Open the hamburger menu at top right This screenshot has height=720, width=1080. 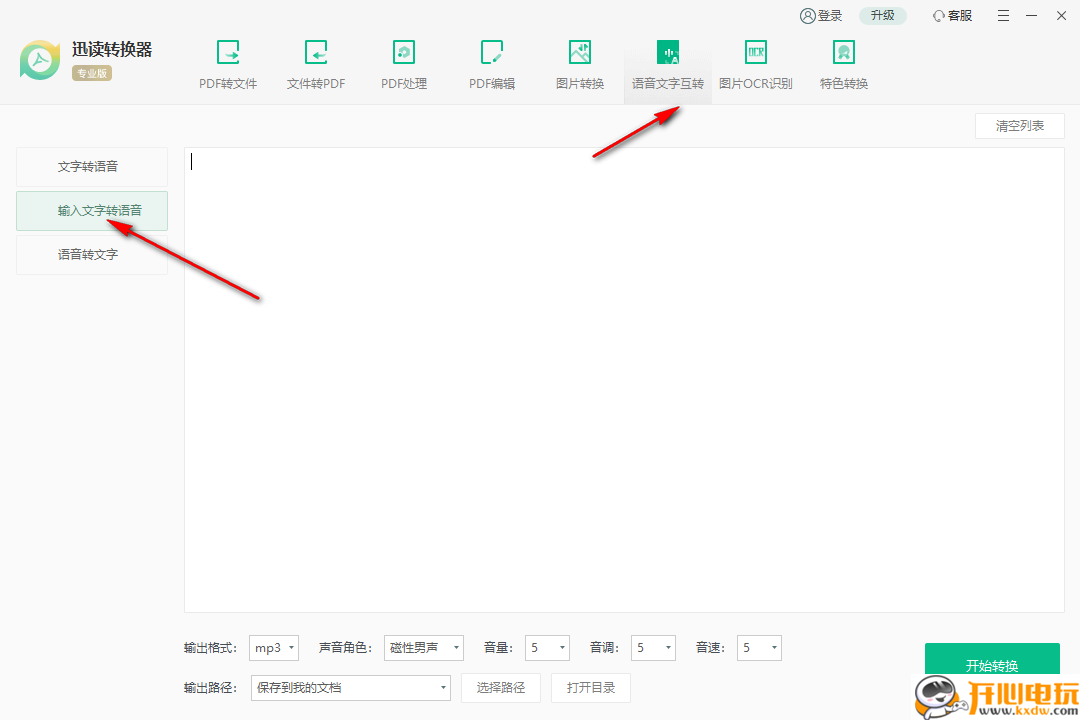1003,15
